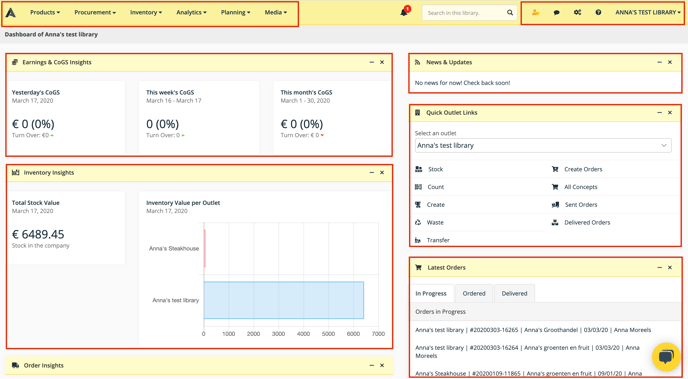688x379 pixels.
Task: Follow the Sent Orders link
Action: tap(580, 204)
